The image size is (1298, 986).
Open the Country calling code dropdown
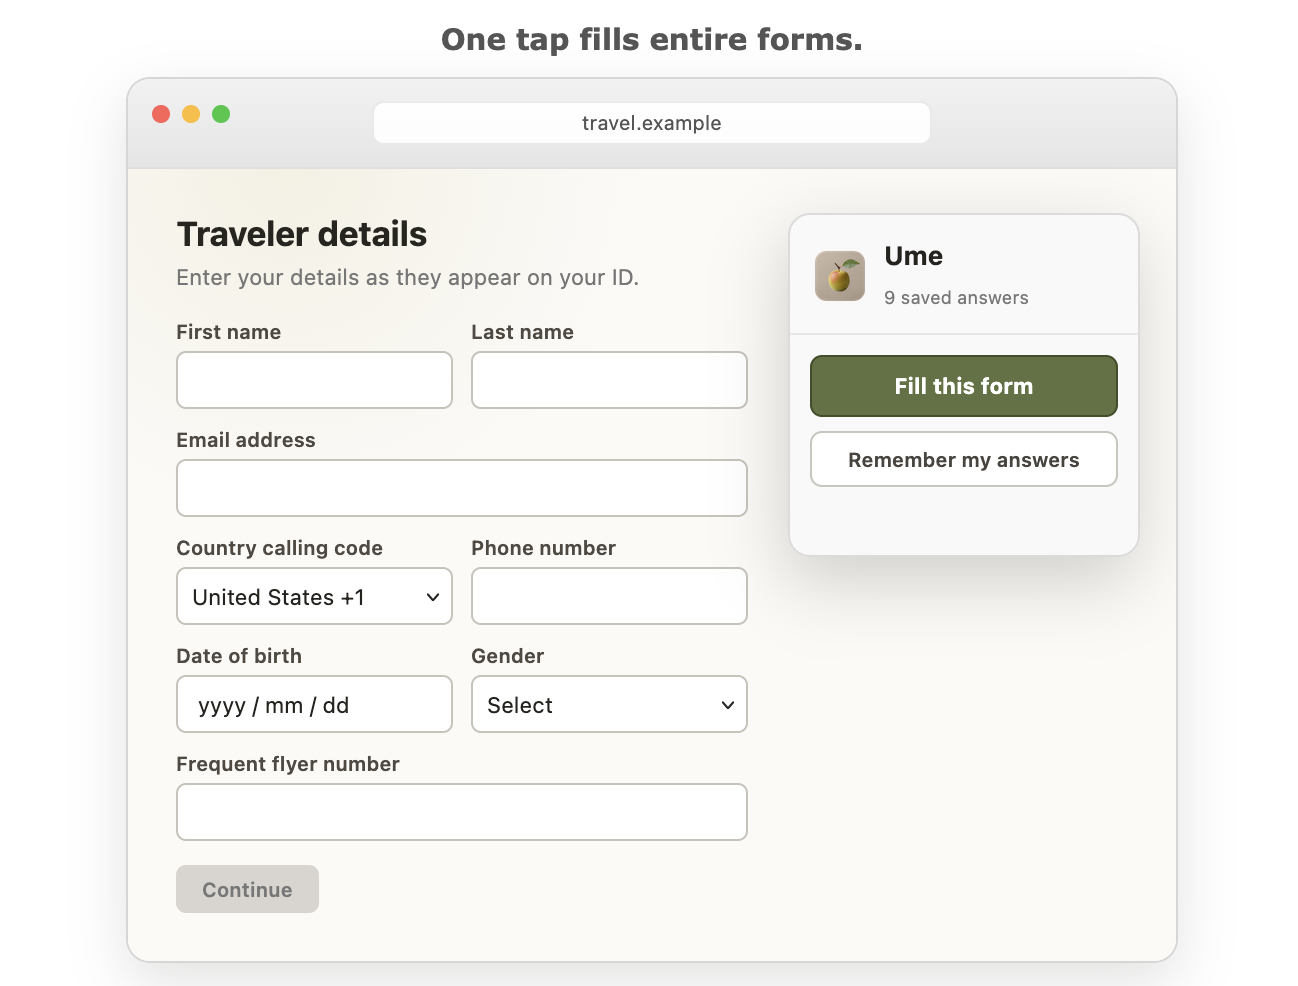[x=315, y=596]
